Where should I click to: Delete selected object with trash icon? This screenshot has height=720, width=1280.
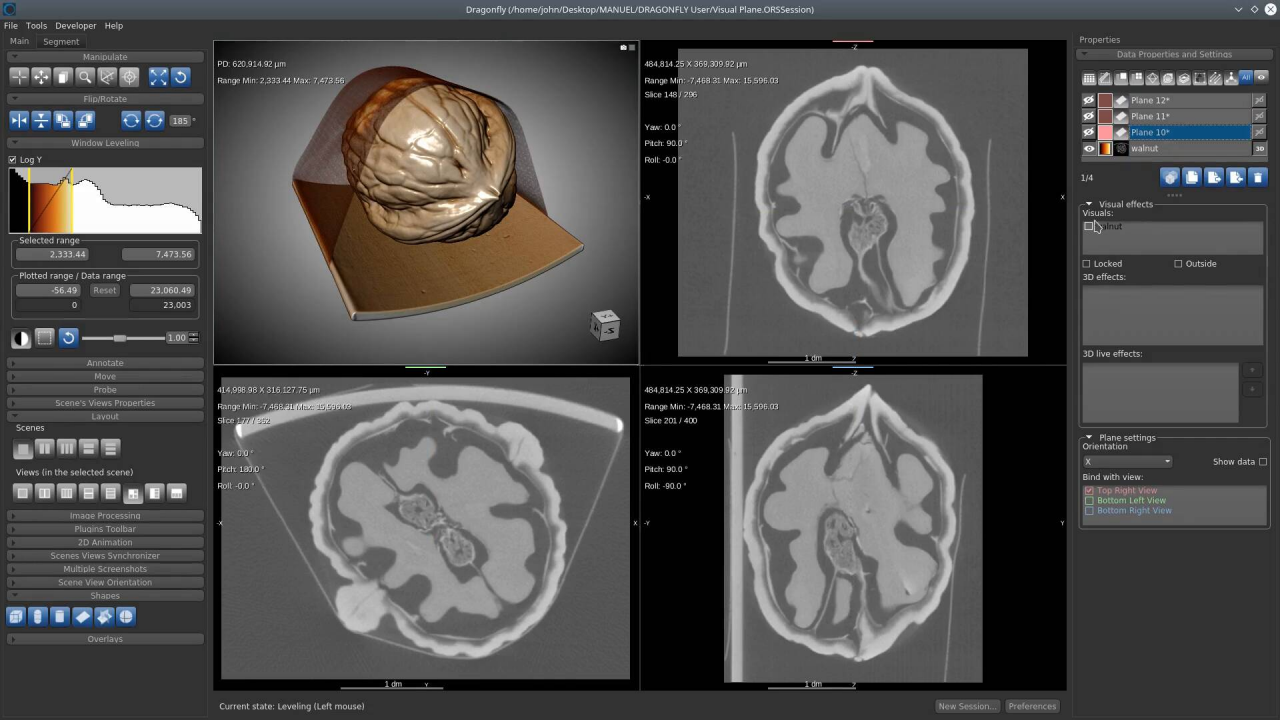tap(1258, 178)
